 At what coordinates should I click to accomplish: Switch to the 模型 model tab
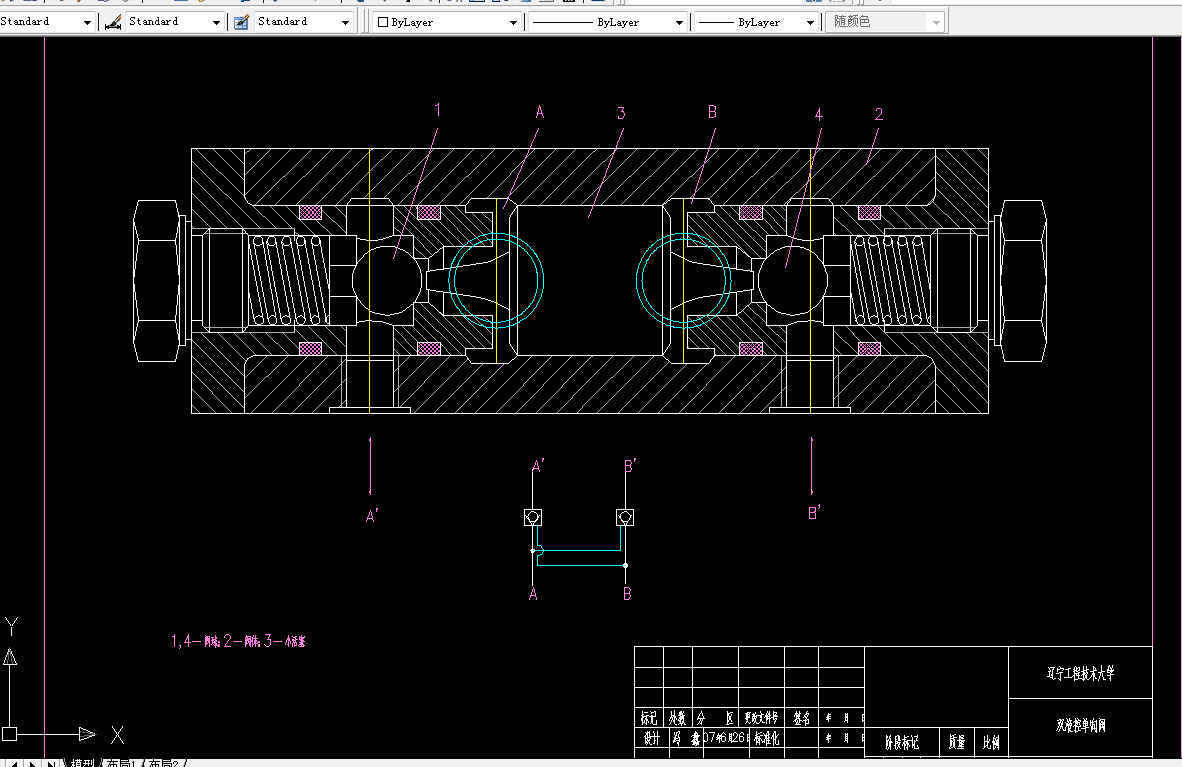click(81, 762)
